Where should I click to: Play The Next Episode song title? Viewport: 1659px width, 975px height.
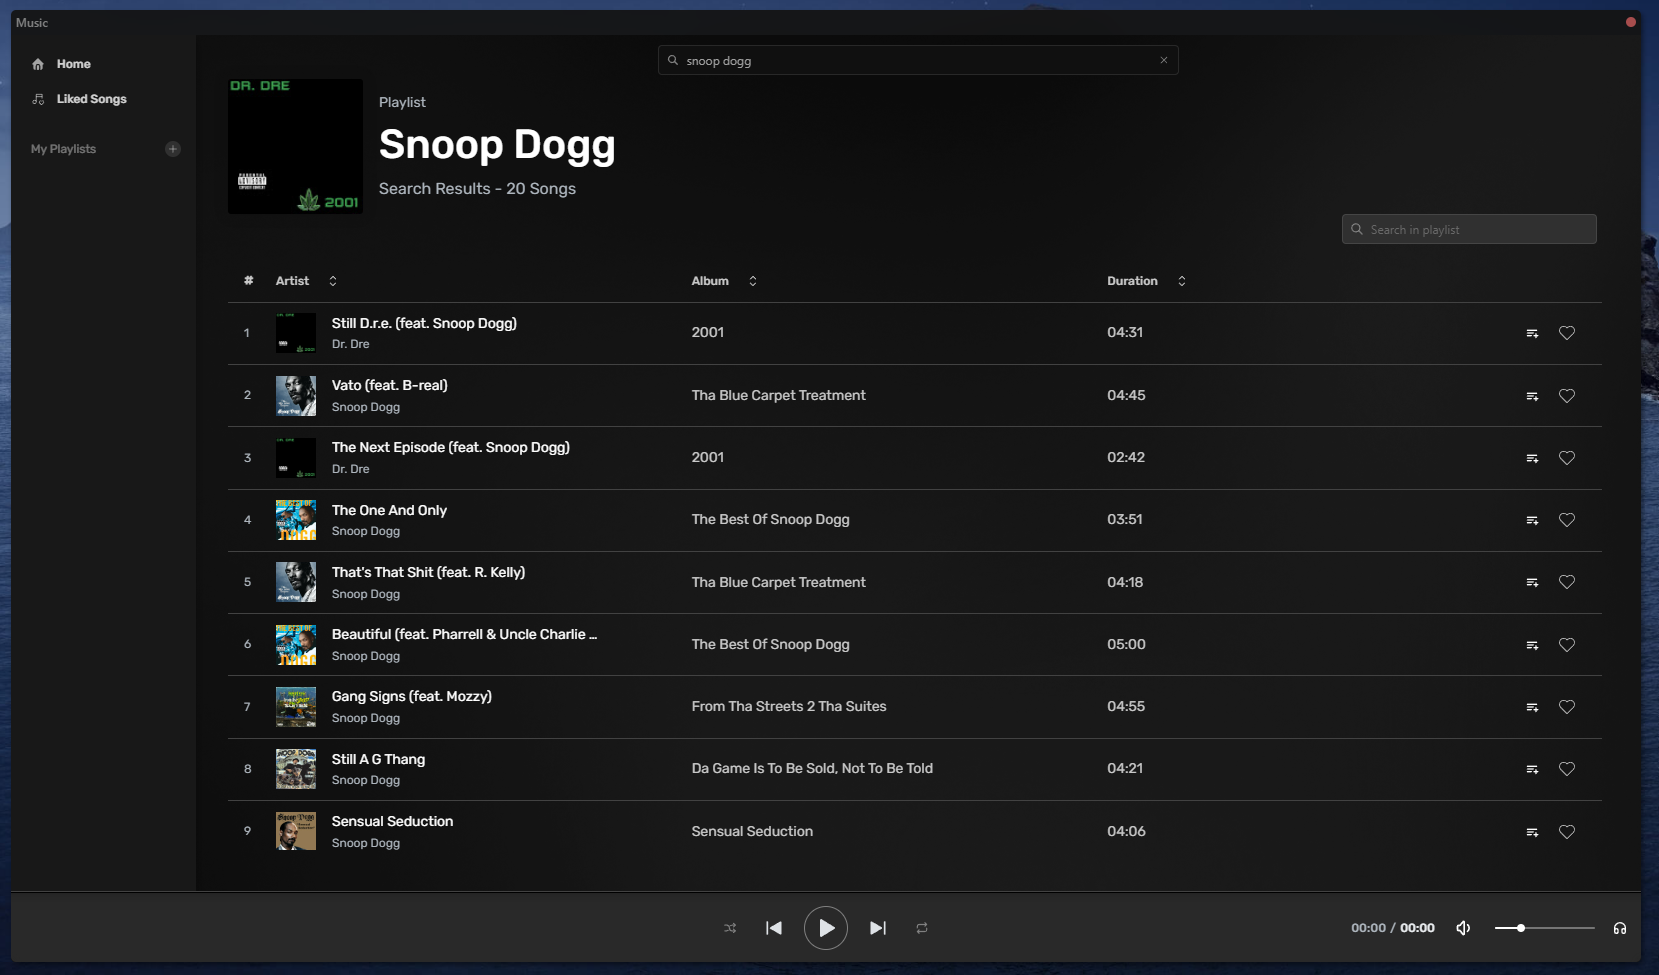point(450,447)
